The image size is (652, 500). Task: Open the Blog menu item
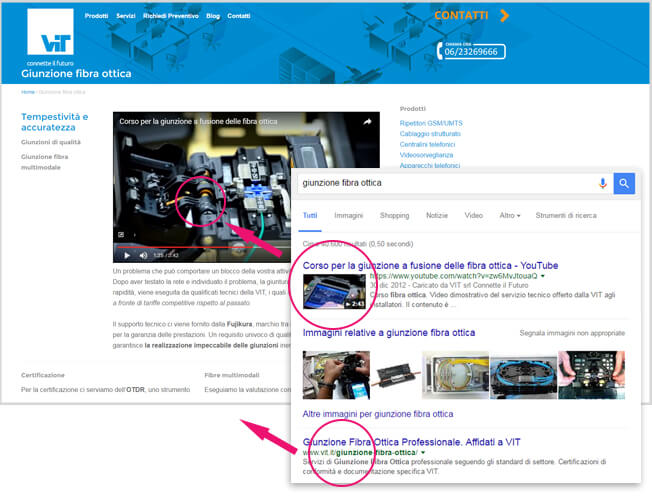[x=213, y=16]
